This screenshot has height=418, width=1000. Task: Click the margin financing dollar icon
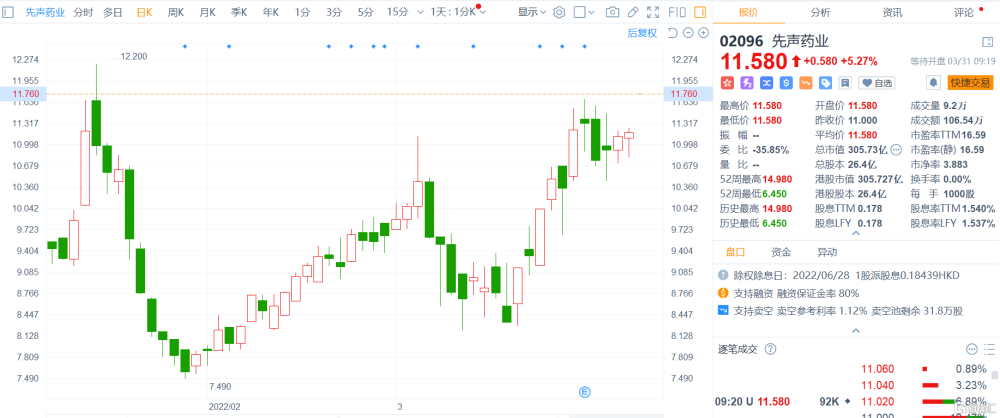[x=723, y=293]
